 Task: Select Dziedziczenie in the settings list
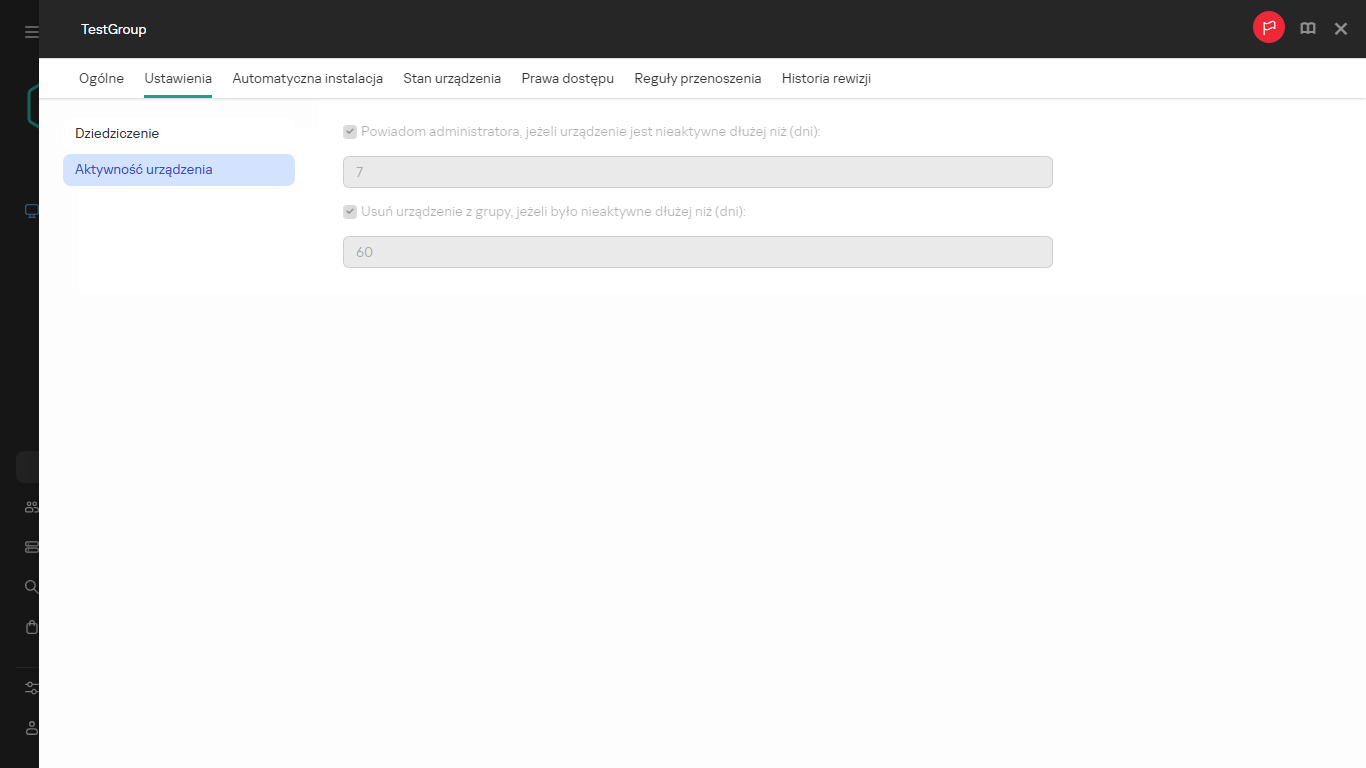[x=179, y=133]
